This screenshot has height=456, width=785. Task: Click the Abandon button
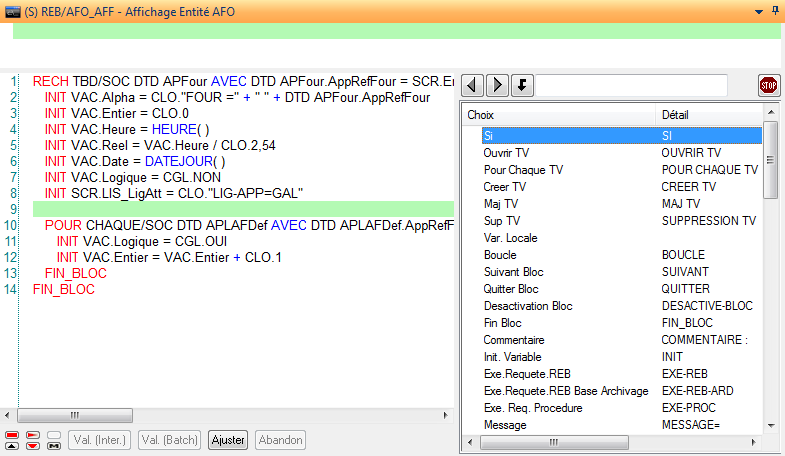[280, 440]
